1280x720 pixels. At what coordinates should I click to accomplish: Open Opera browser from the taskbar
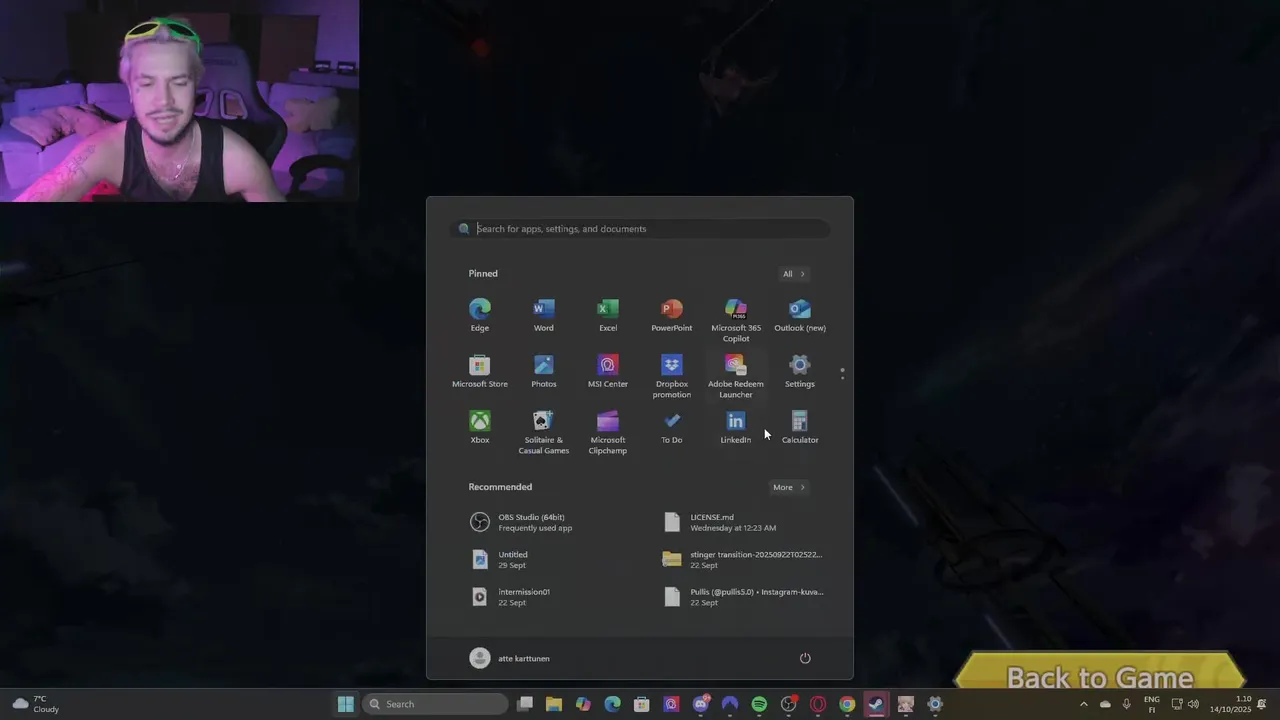[x=818, y=704]
